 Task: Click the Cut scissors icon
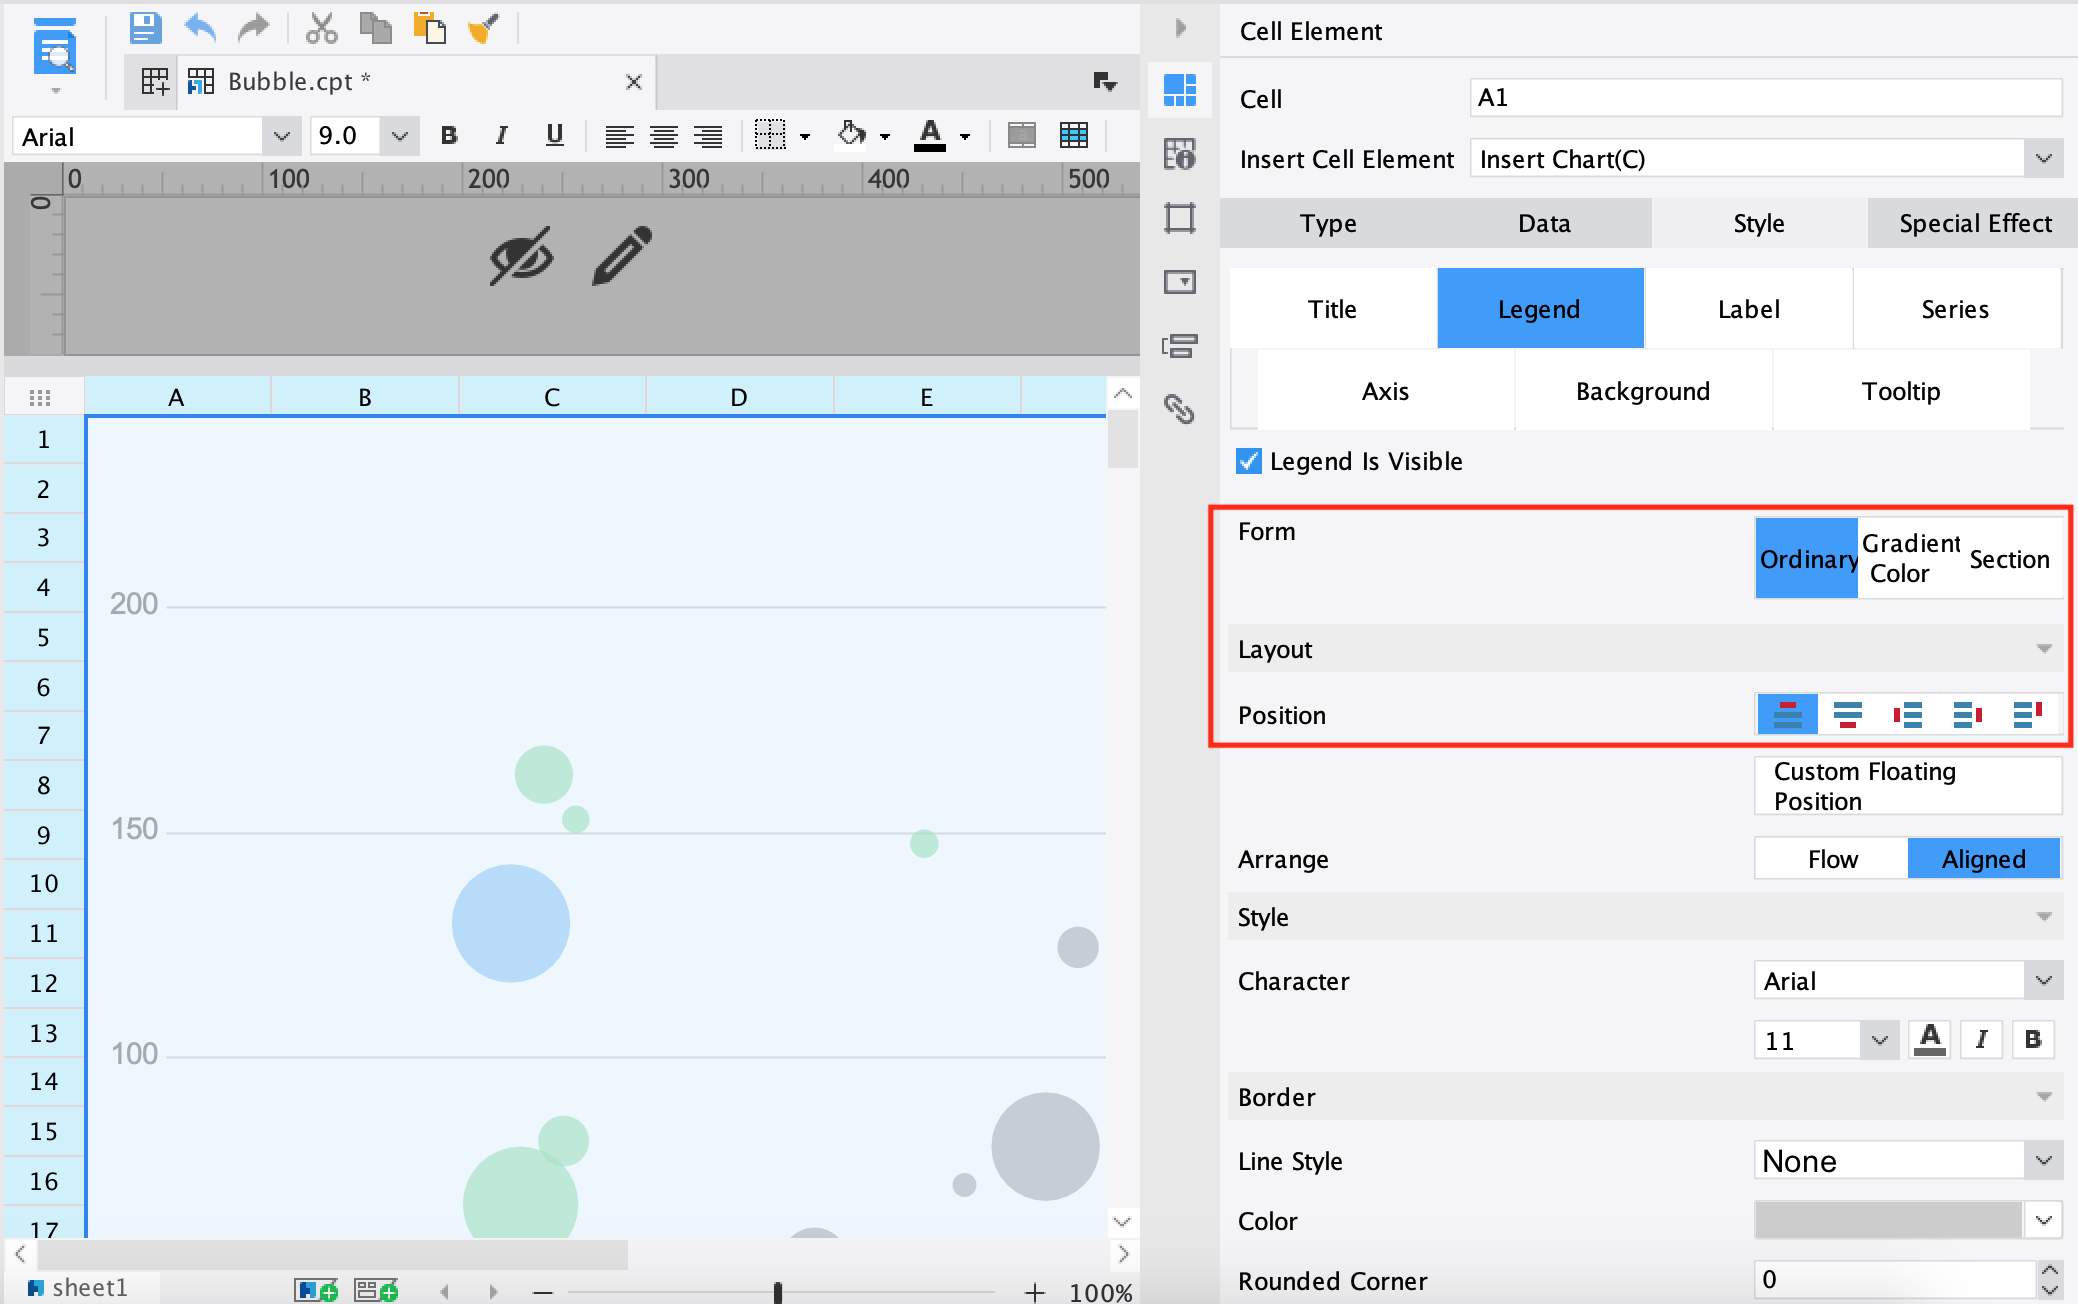[321, 28]
